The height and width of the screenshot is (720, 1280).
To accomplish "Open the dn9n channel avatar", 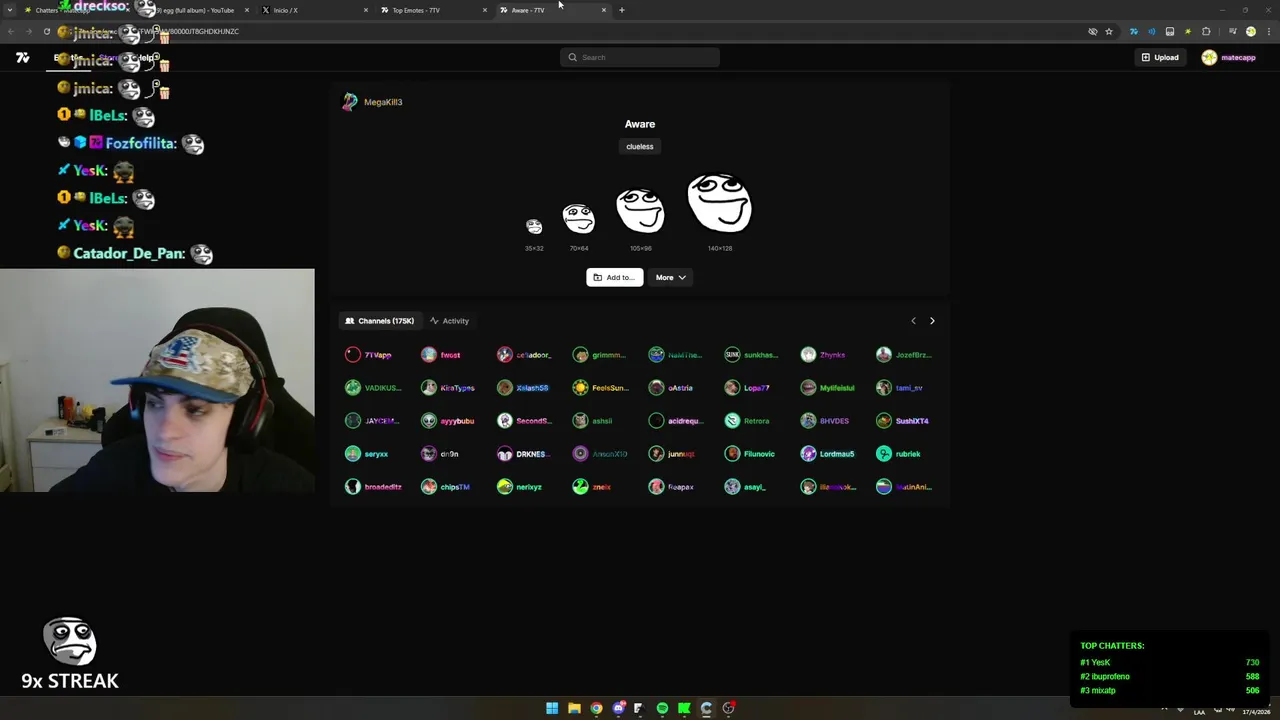I will click(x=429, y=454).
